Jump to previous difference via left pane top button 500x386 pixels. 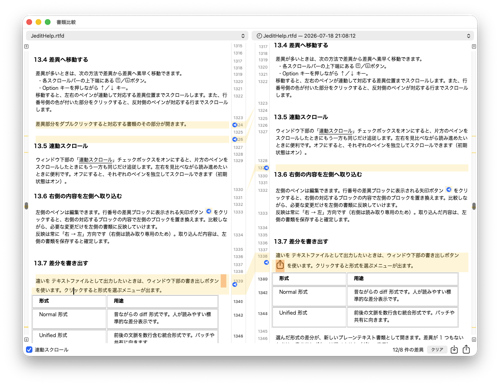[26, 46]
